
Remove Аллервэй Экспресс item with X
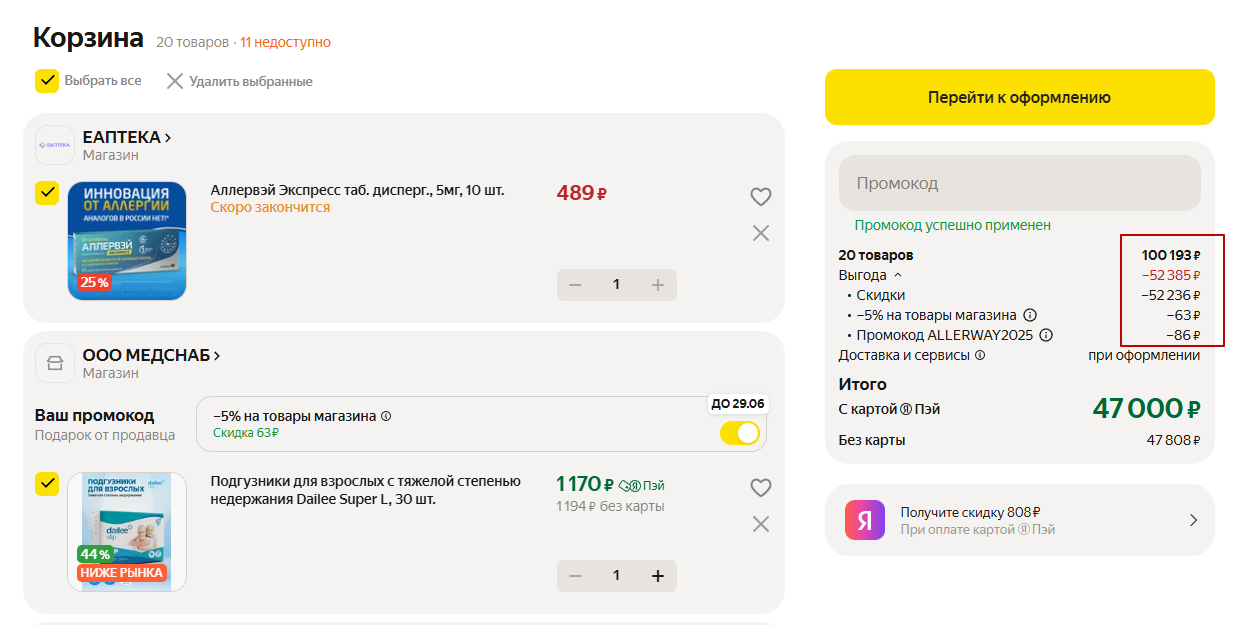pyautogui.click(x=761, y=233)
